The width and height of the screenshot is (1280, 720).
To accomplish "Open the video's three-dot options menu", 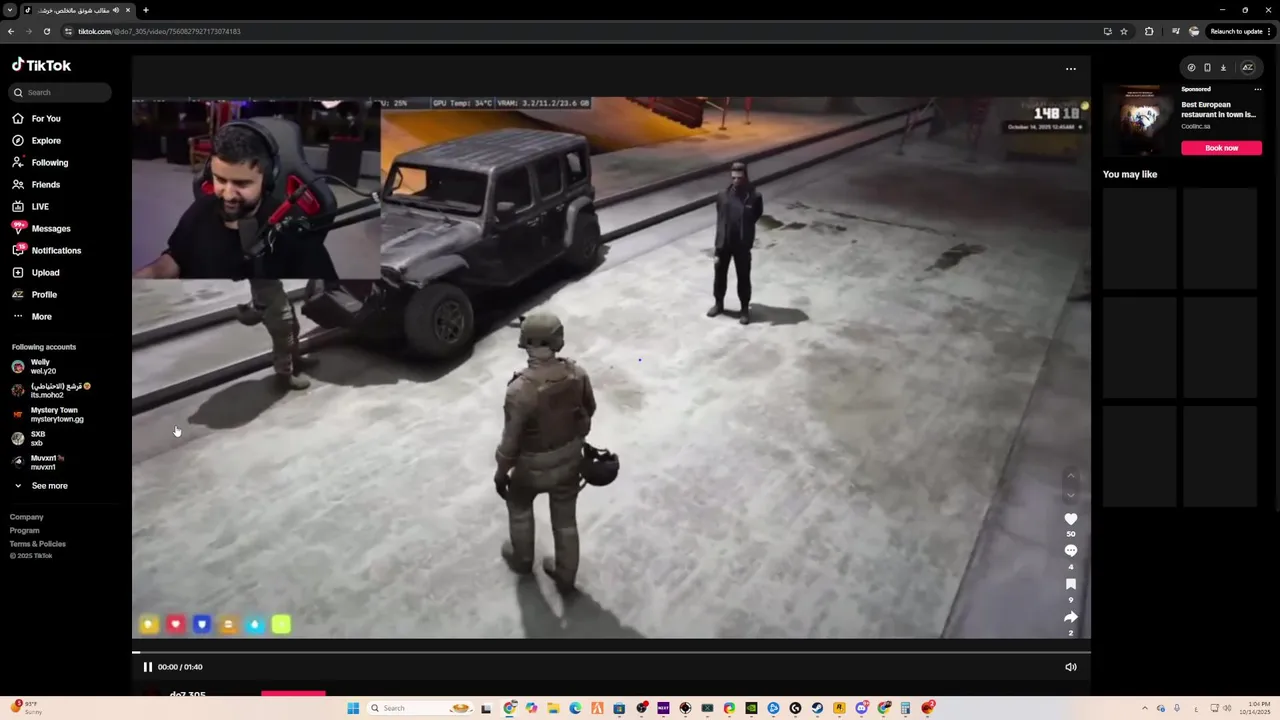I will (1070, 69).
